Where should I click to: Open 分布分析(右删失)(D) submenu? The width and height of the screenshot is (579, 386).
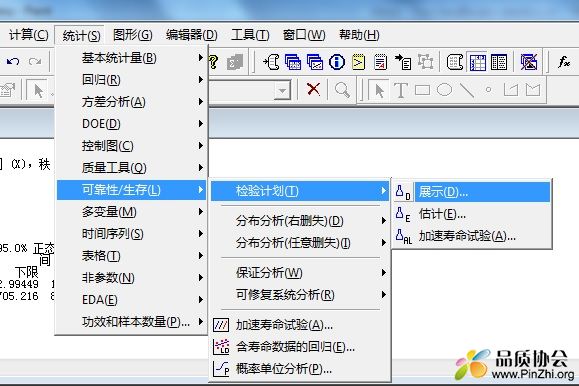pyautogui.click(x=300, y=221)
